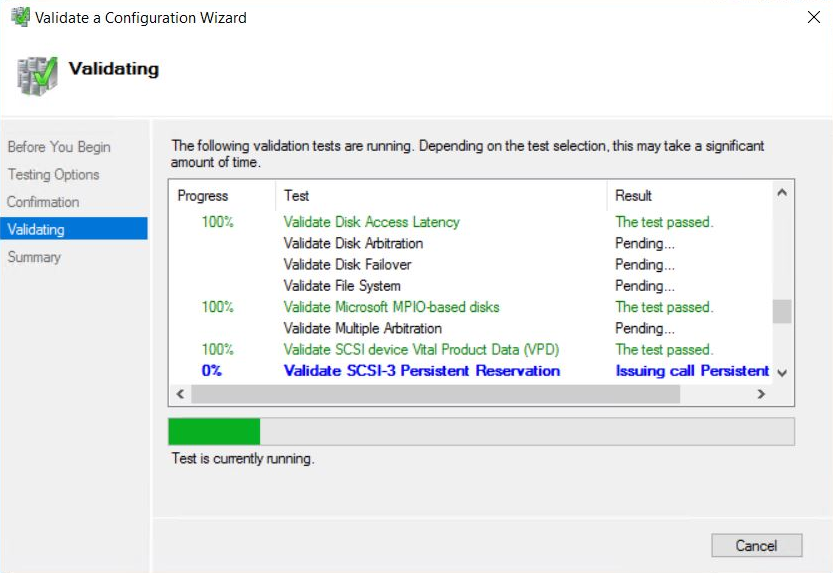Click the horizontal scrollbar thumb

click(x=436, y=394)
